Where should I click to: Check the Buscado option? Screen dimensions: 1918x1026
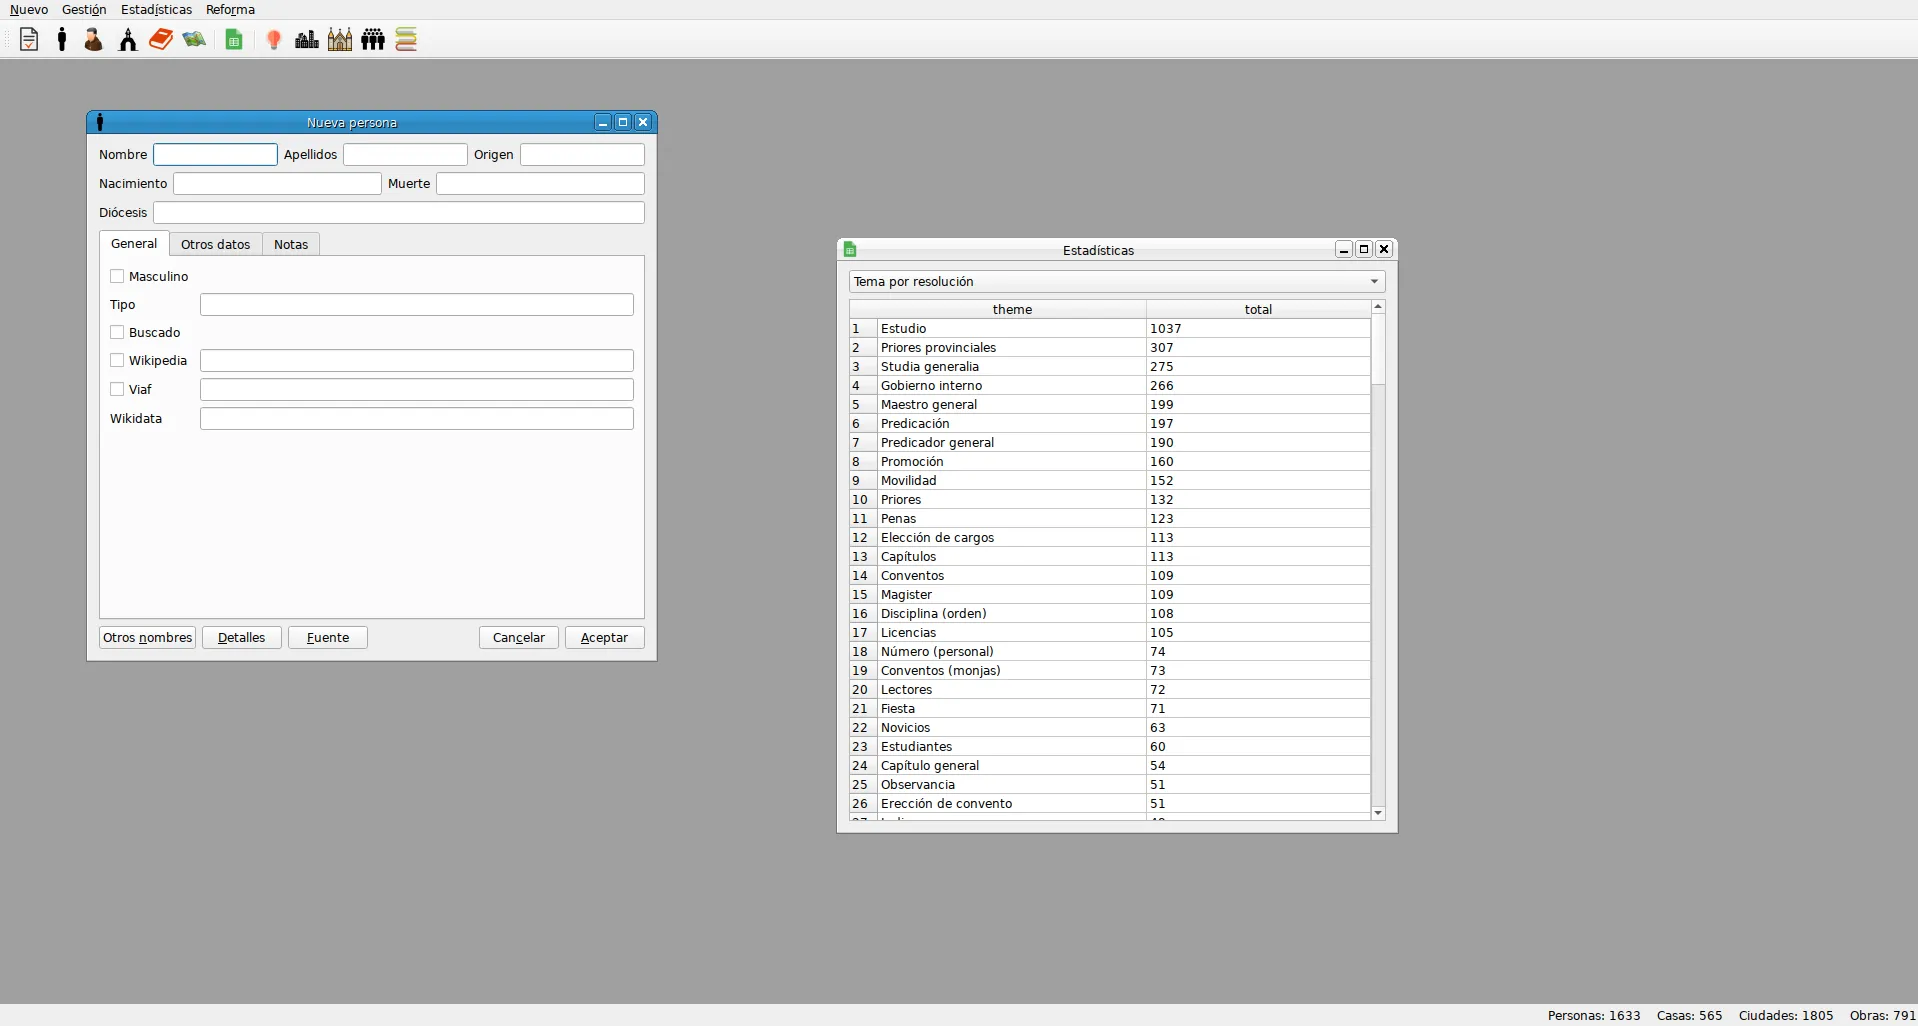click(x=116, y=332)
